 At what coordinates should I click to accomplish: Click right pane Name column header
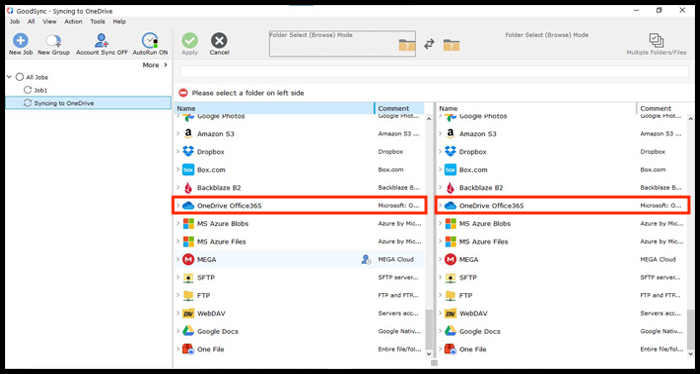[x=536, y=108]
